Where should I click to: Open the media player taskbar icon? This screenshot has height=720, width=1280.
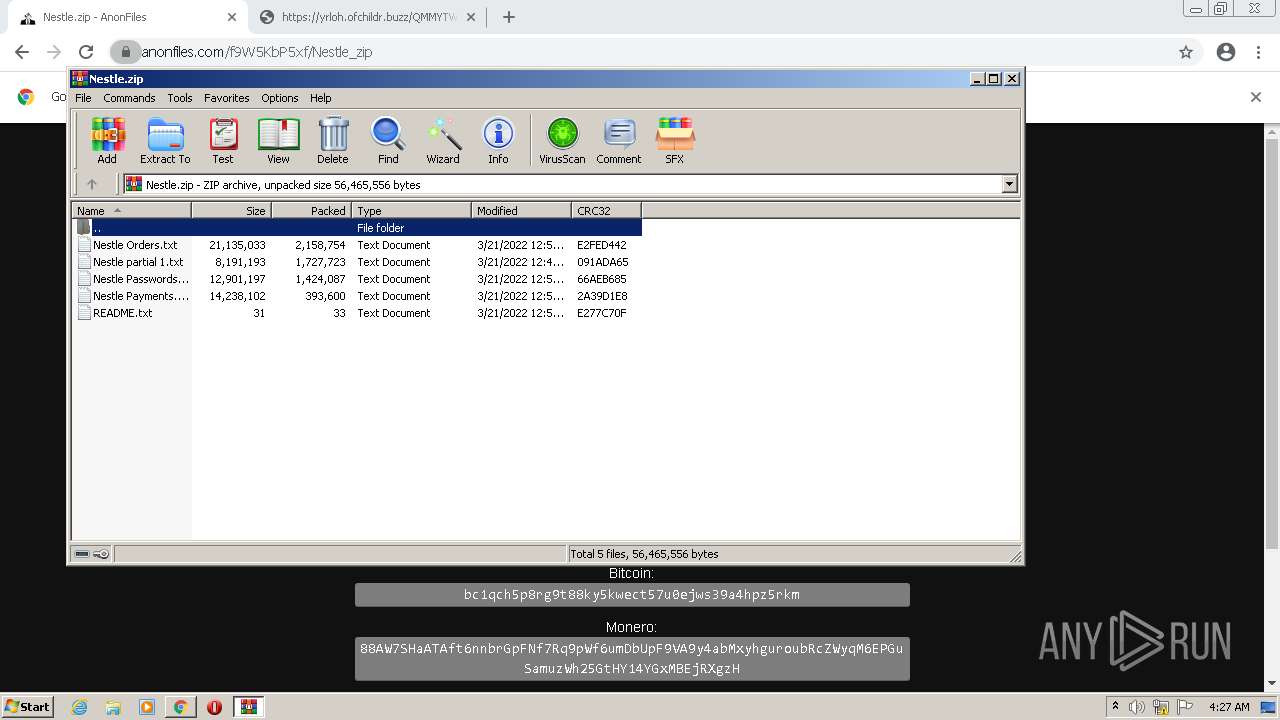(147, 707)
